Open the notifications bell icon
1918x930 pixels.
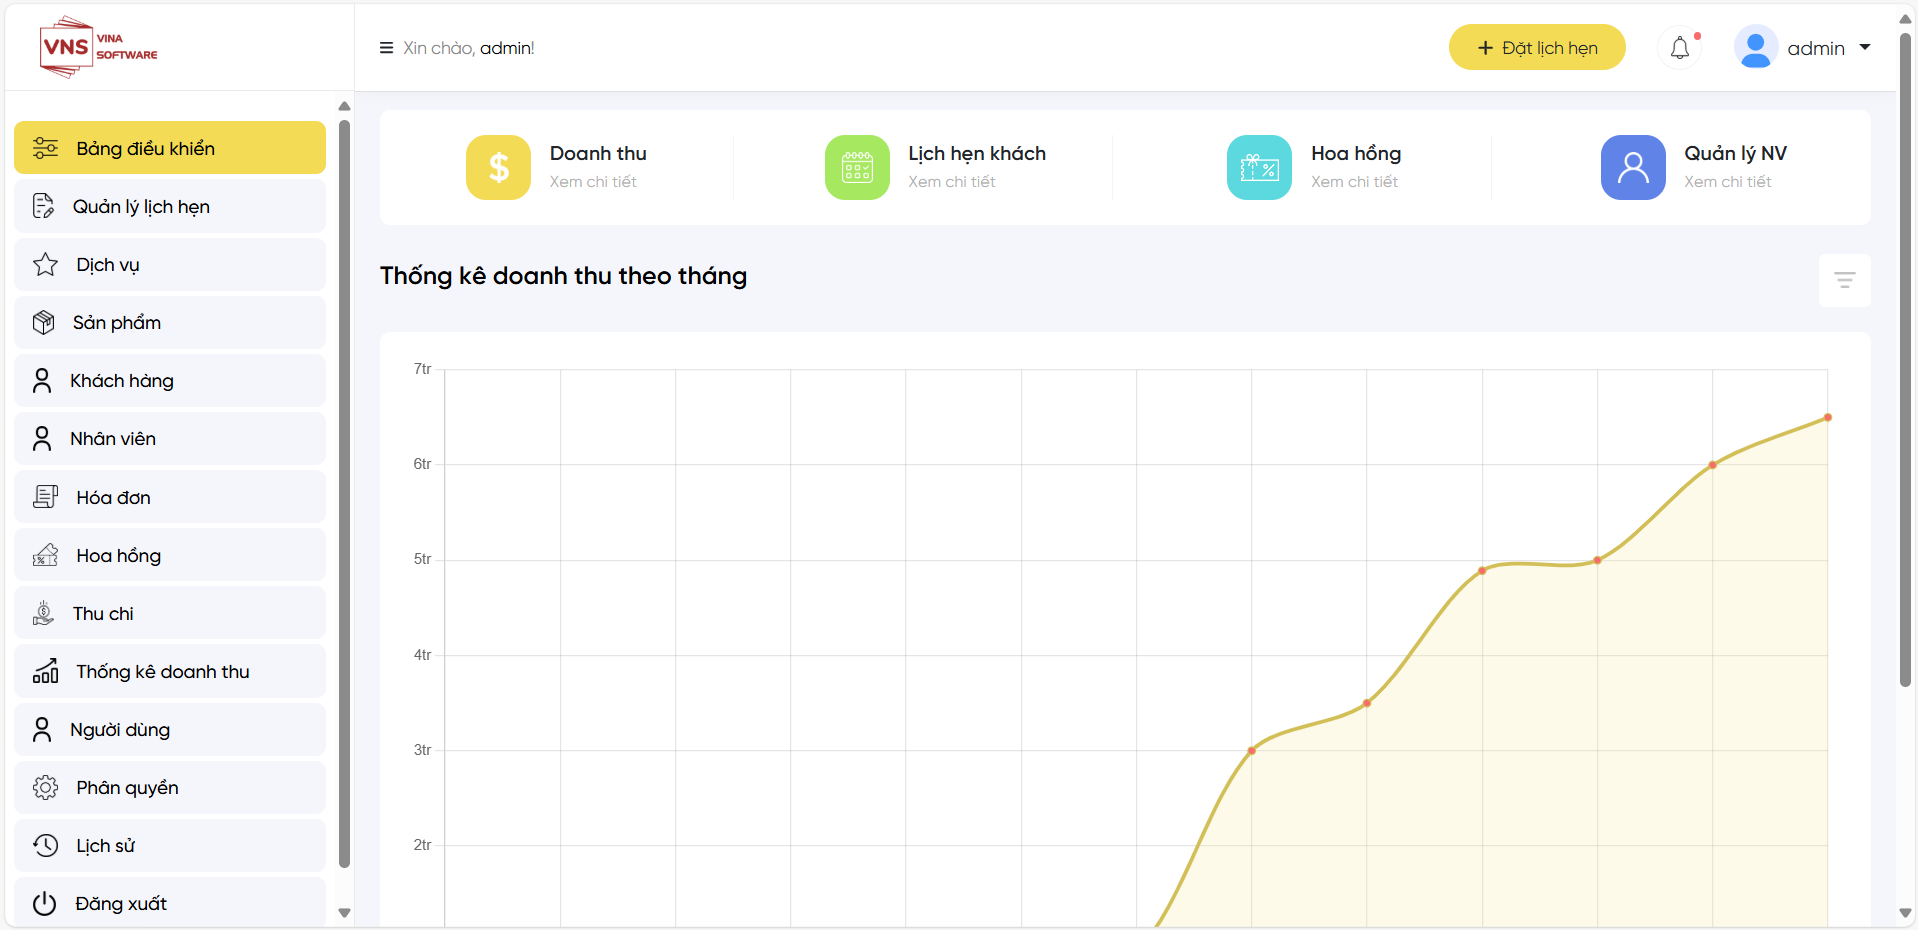click(x=1680, y=48)
